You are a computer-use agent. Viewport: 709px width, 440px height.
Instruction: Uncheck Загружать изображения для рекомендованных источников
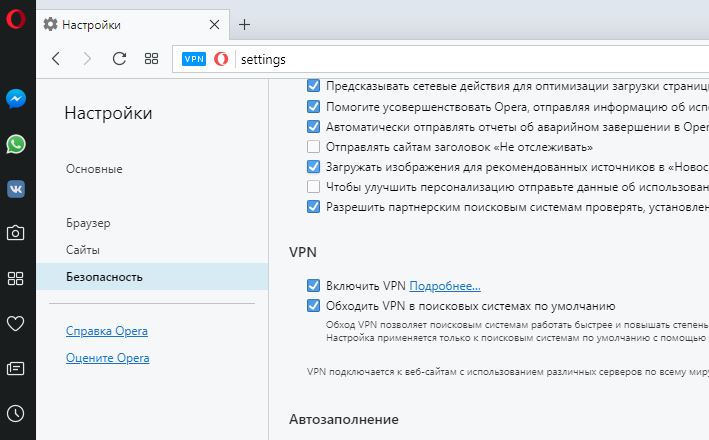[x=313, y=167]
